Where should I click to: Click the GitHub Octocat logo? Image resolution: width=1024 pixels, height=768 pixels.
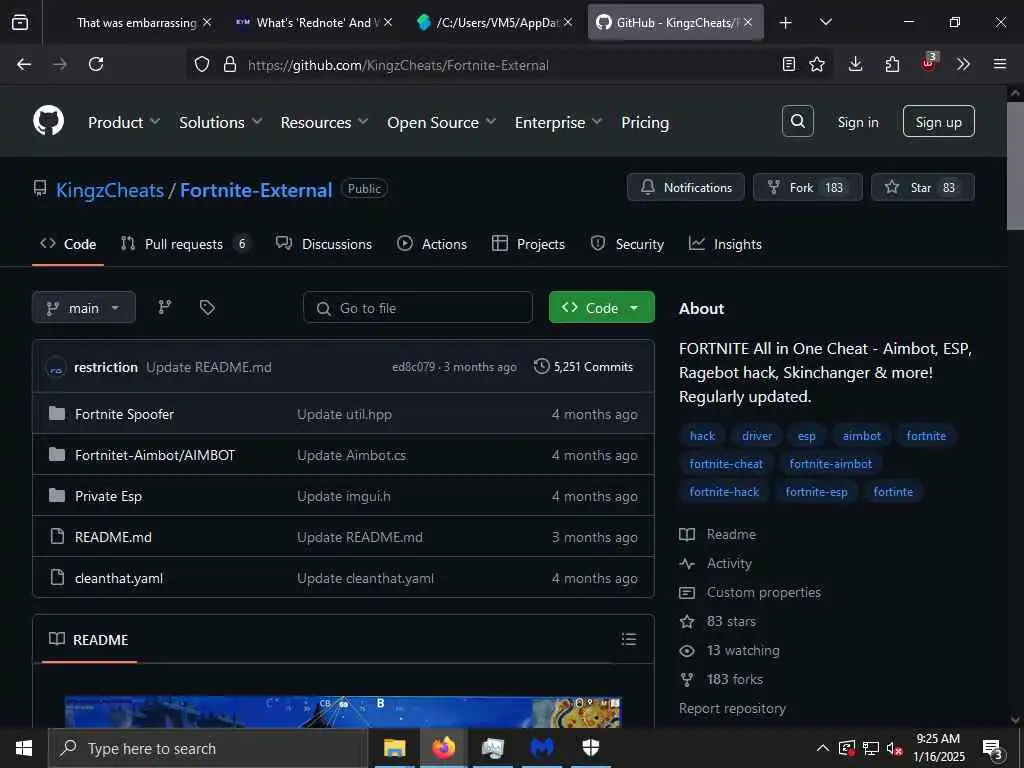point(49,121)
